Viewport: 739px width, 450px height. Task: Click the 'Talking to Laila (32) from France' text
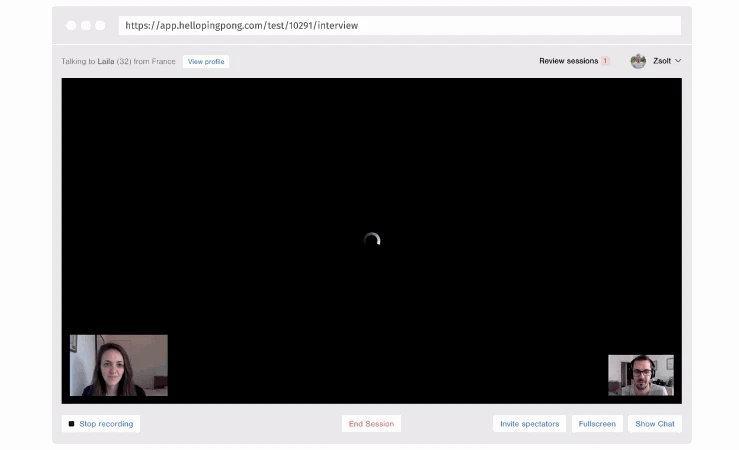click(118, 61)
